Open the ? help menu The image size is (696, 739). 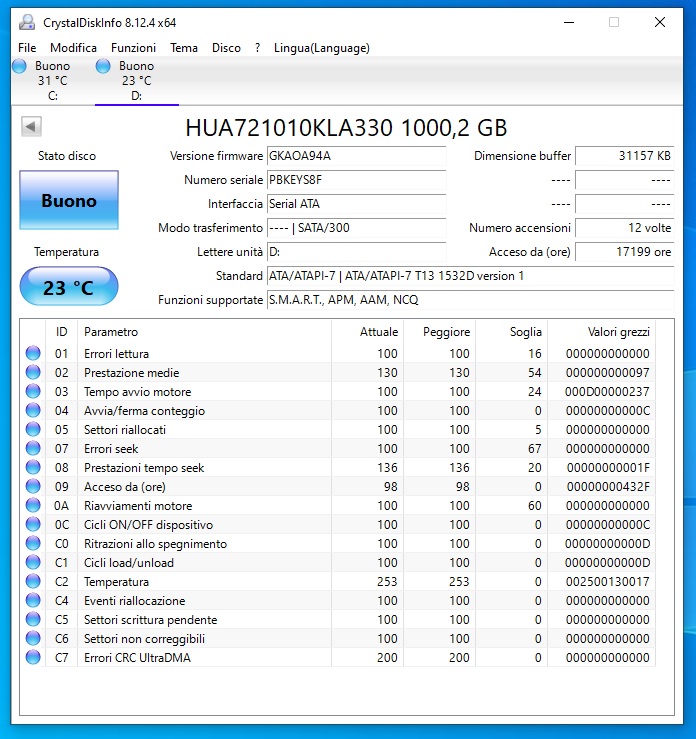[257, 48]
